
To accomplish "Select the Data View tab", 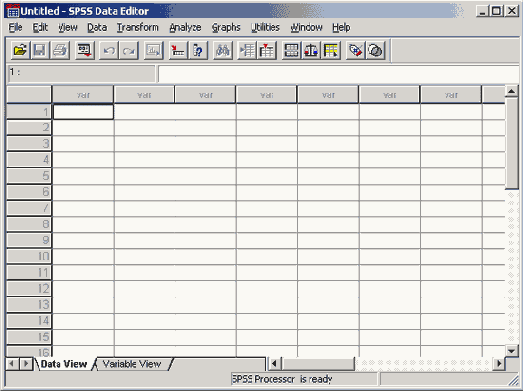I will tap(63, 364).
